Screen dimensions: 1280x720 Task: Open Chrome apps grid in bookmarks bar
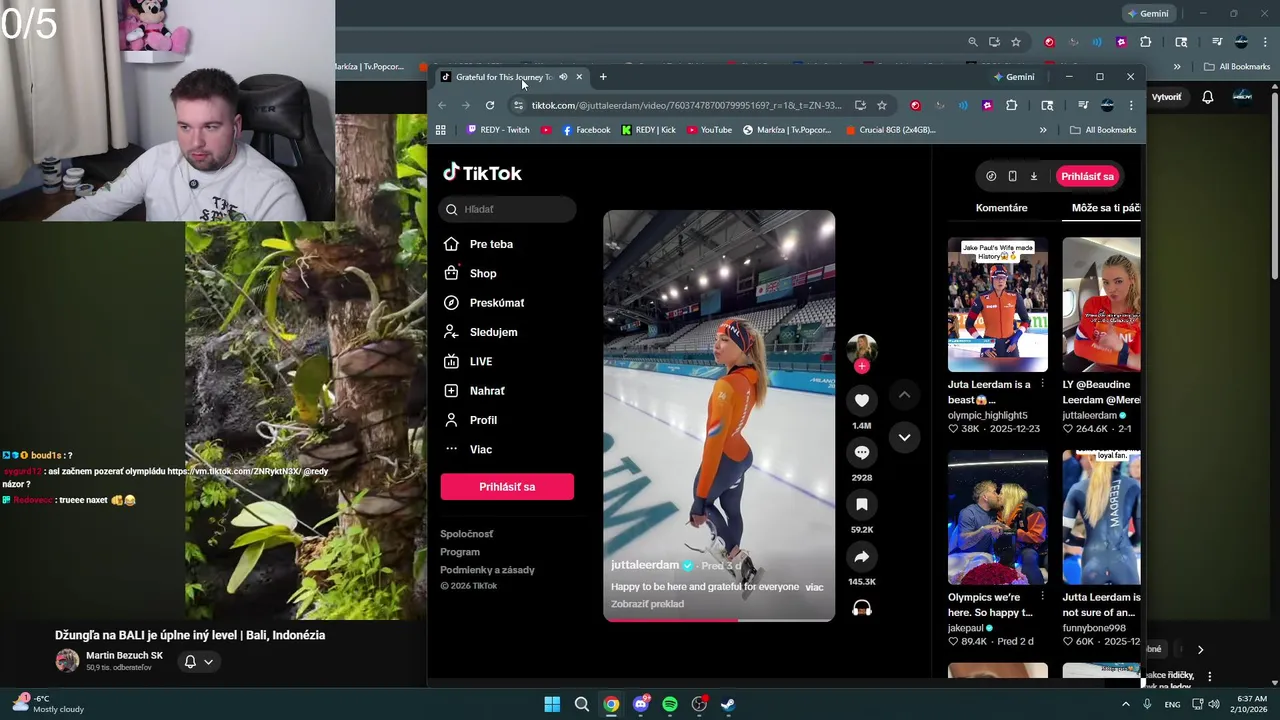[x=440, y=130]
